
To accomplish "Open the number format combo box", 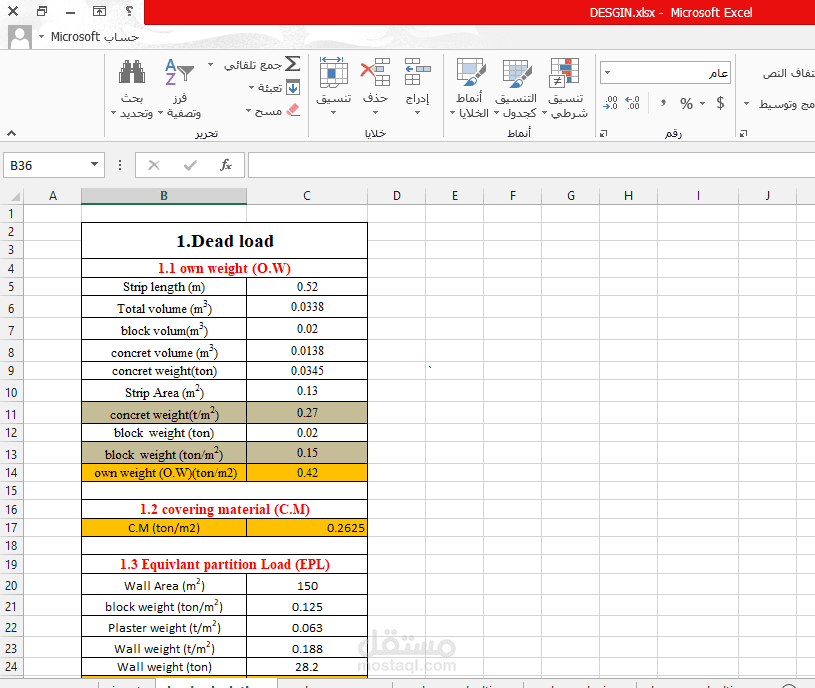I will pos(665,73).
